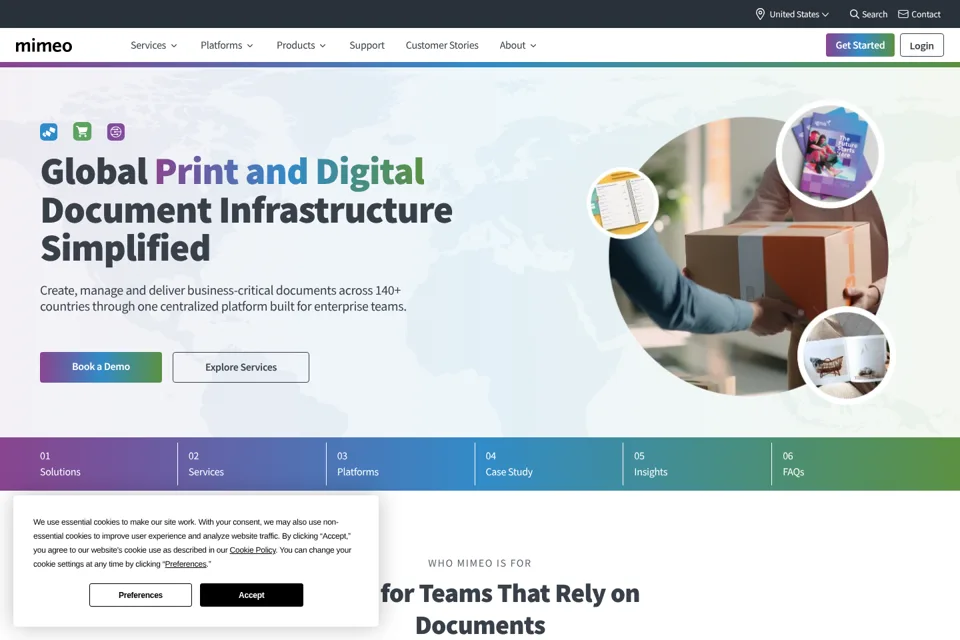The height and width of the screenshot is (640, 960).
Task: Open the Support page
Action: pos(367,45)
